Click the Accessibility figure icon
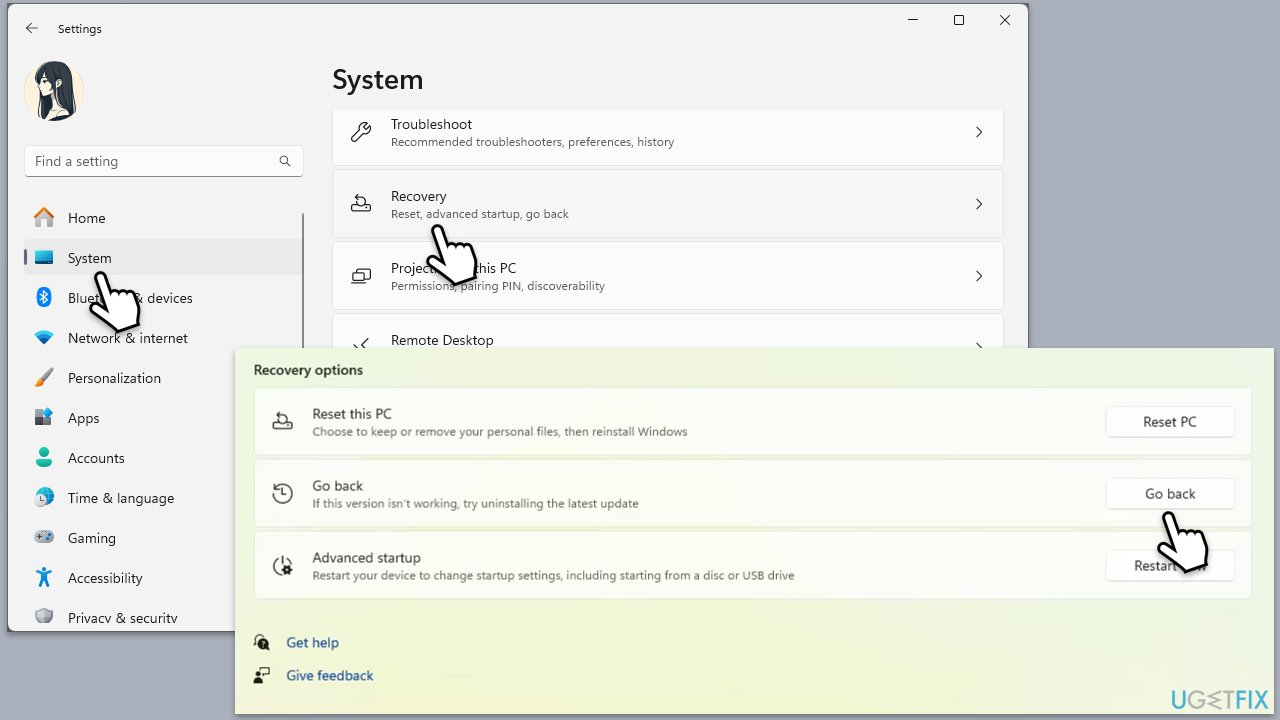This screenshot has width=1280, height=720. pyautogui.click(x=44, y=577)
